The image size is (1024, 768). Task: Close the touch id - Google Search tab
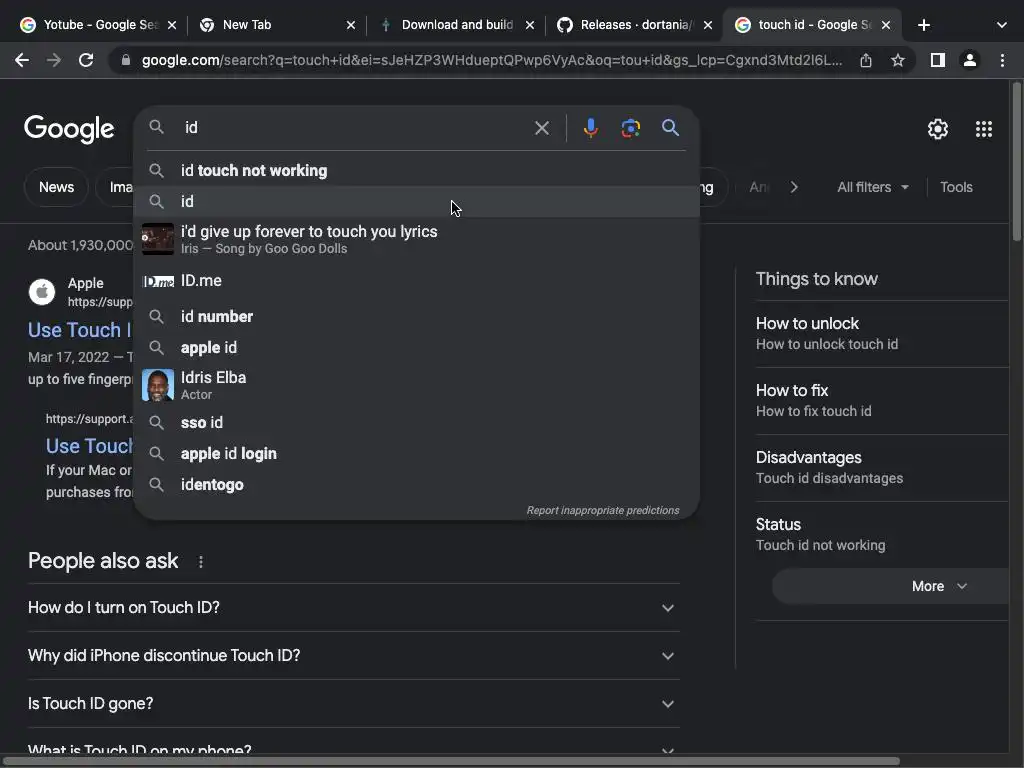click(886, 25)
